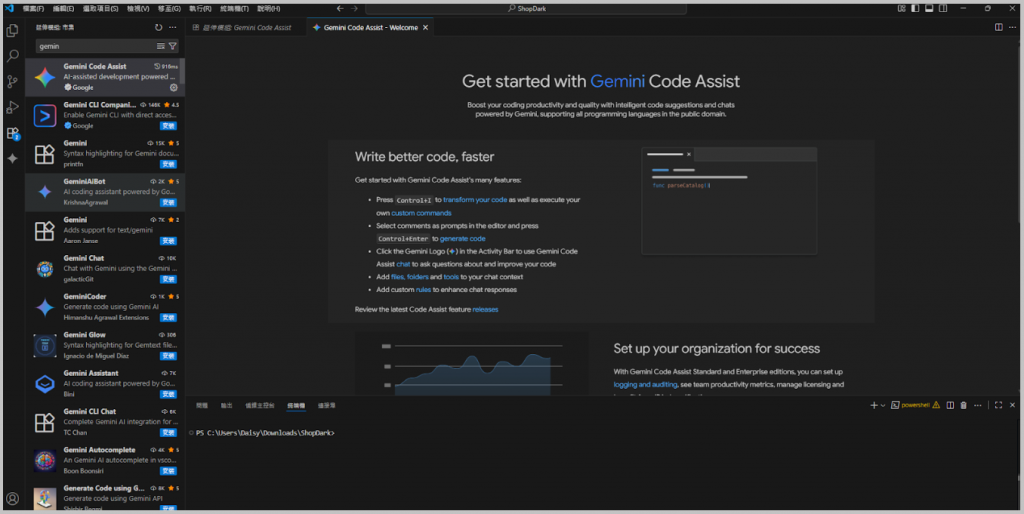Switch to the first tab of the bottom panel
The height and width of the screenshot is (514, 1024).
click(x=202, y=406)
